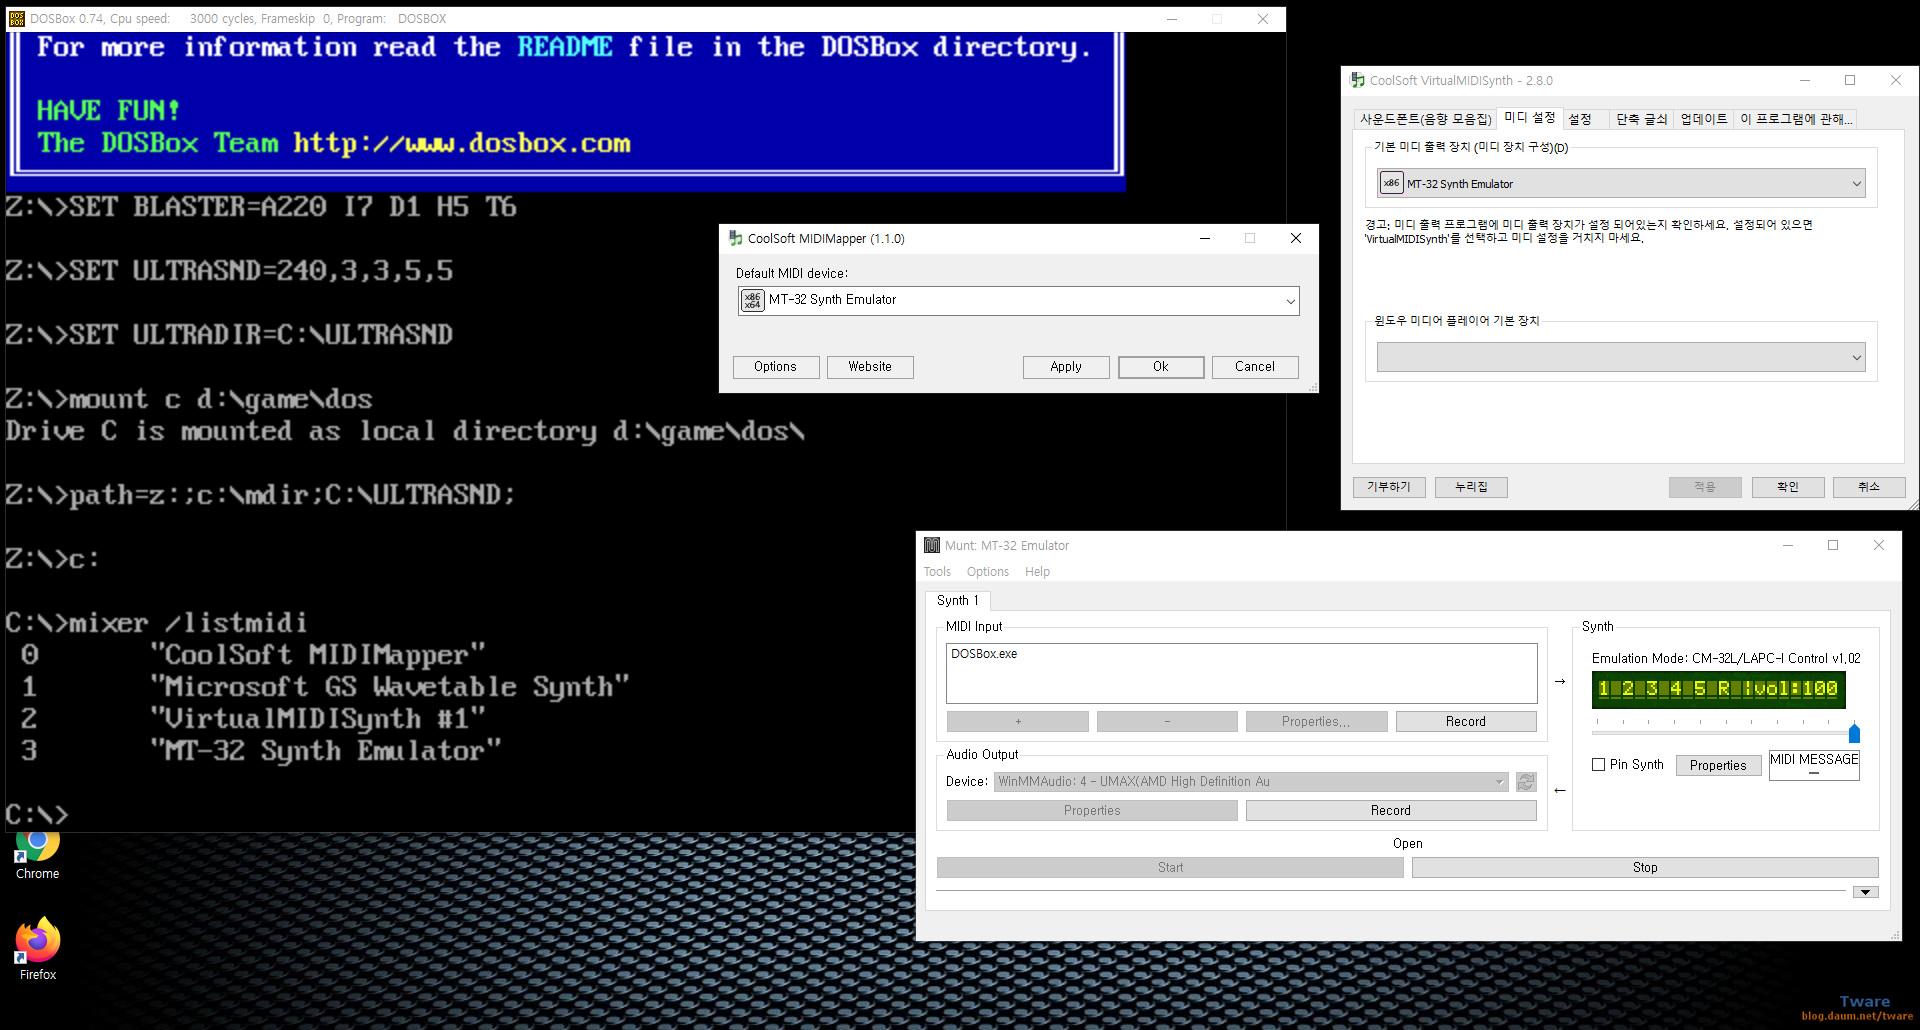Click the x86/x64 icon in MIDIMapper device field
Image resolution: width=1920 pixels, height=1030 pixels.
752,300
